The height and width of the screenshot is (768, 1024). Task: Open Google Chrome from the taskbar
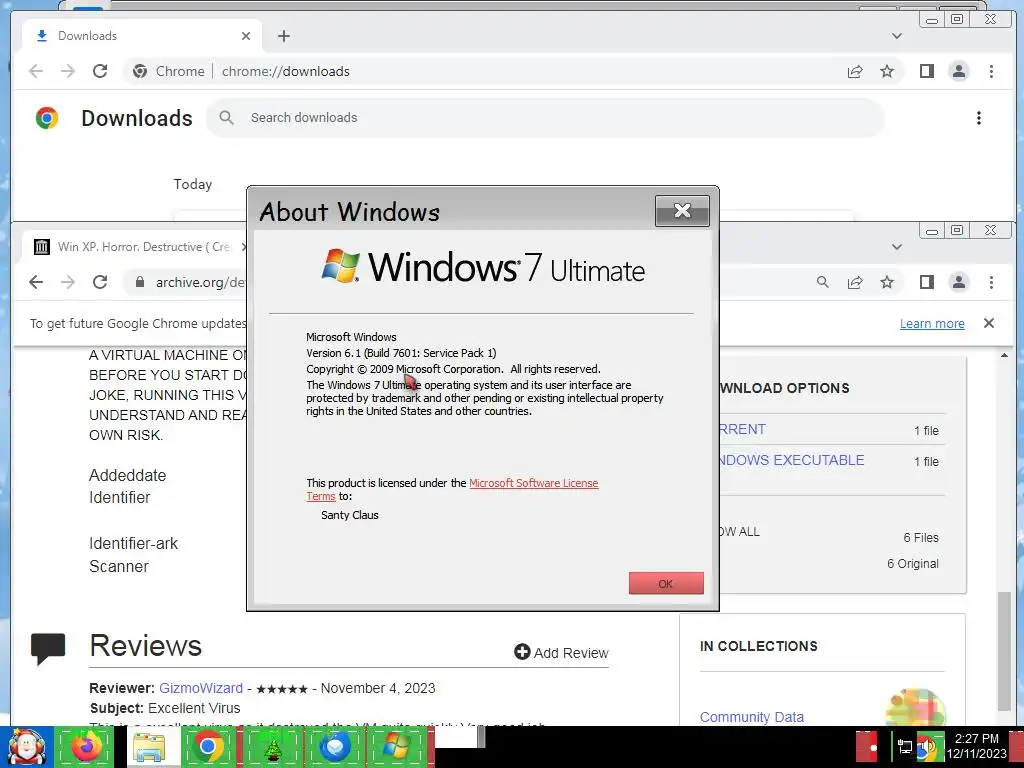pyautogui.click(x=208, y=746)
